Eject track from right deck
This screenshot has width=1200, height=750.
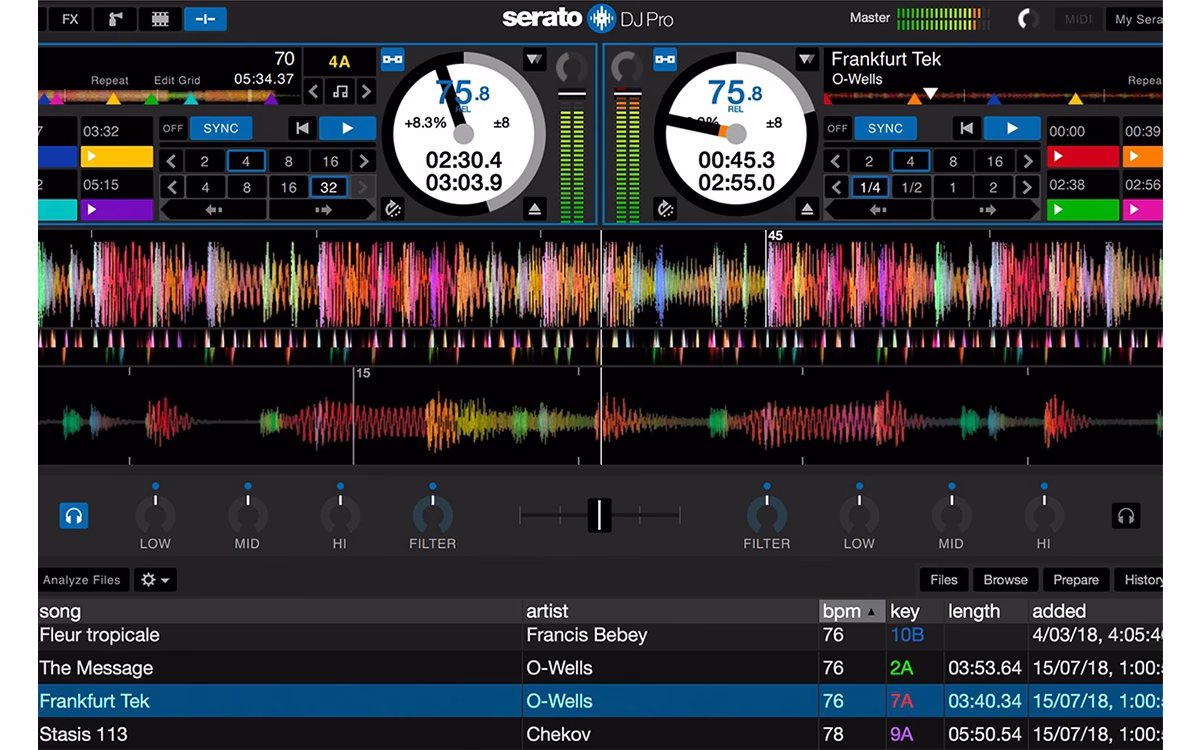[x=807, y=208]
